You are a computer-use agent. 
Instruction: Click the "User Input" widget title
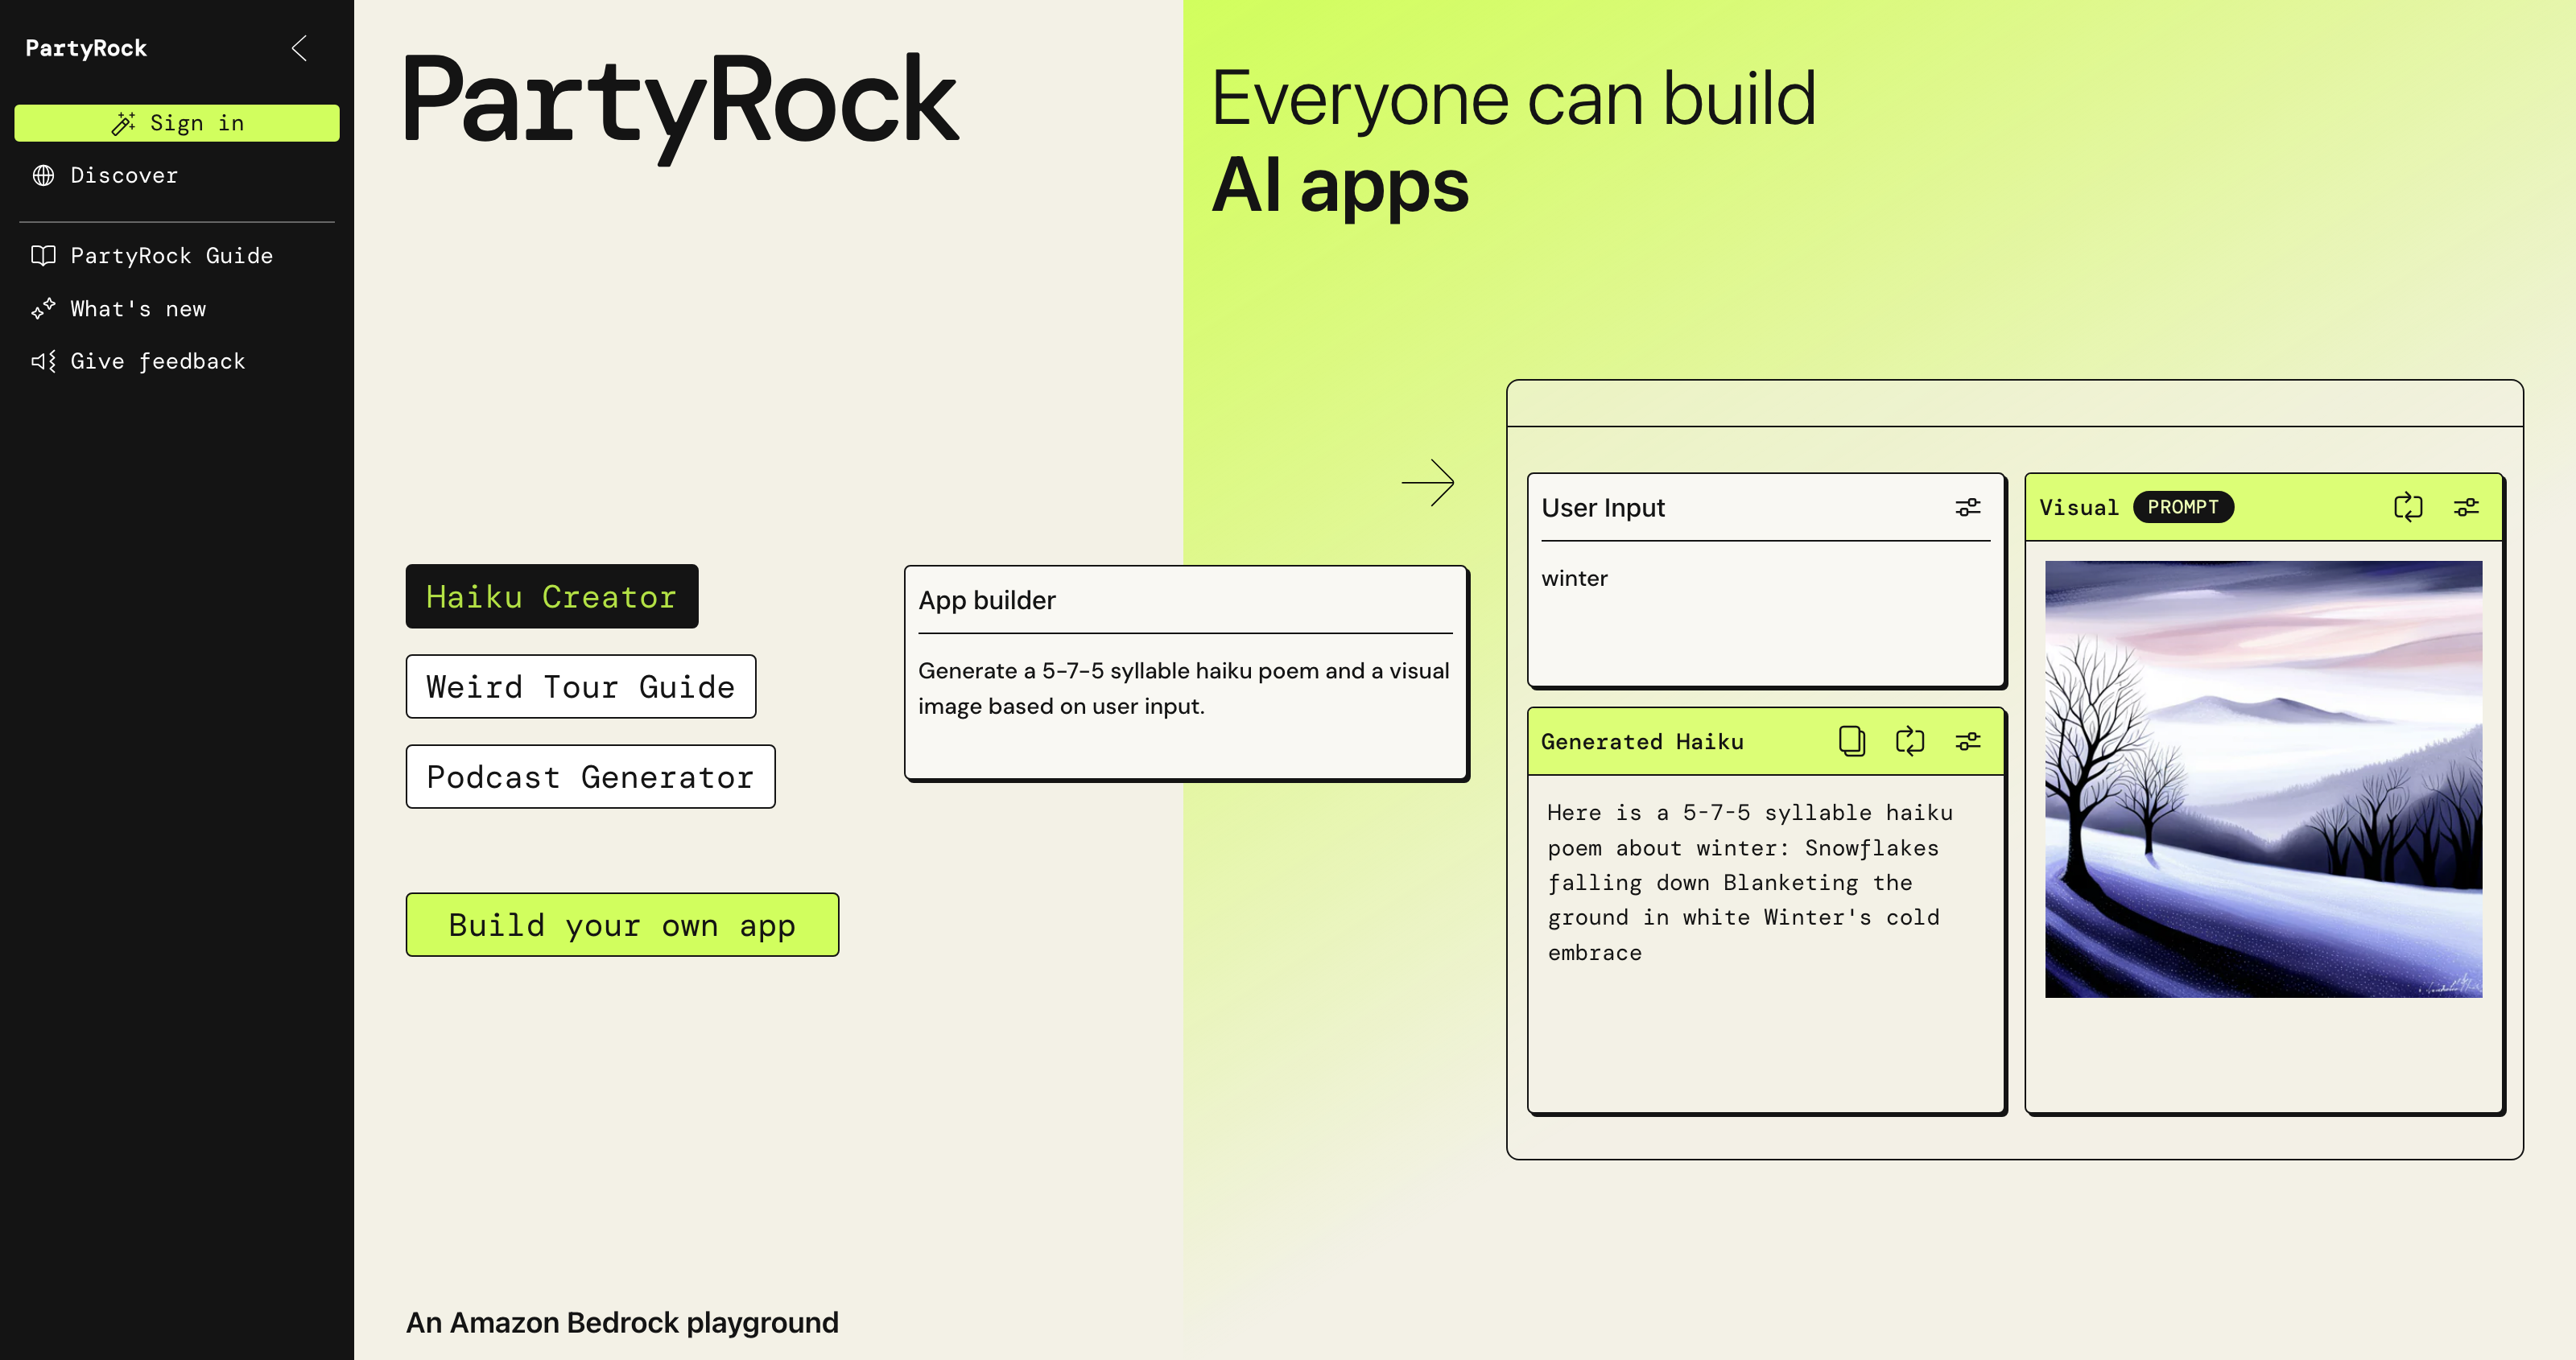[x=1603, y=508]
